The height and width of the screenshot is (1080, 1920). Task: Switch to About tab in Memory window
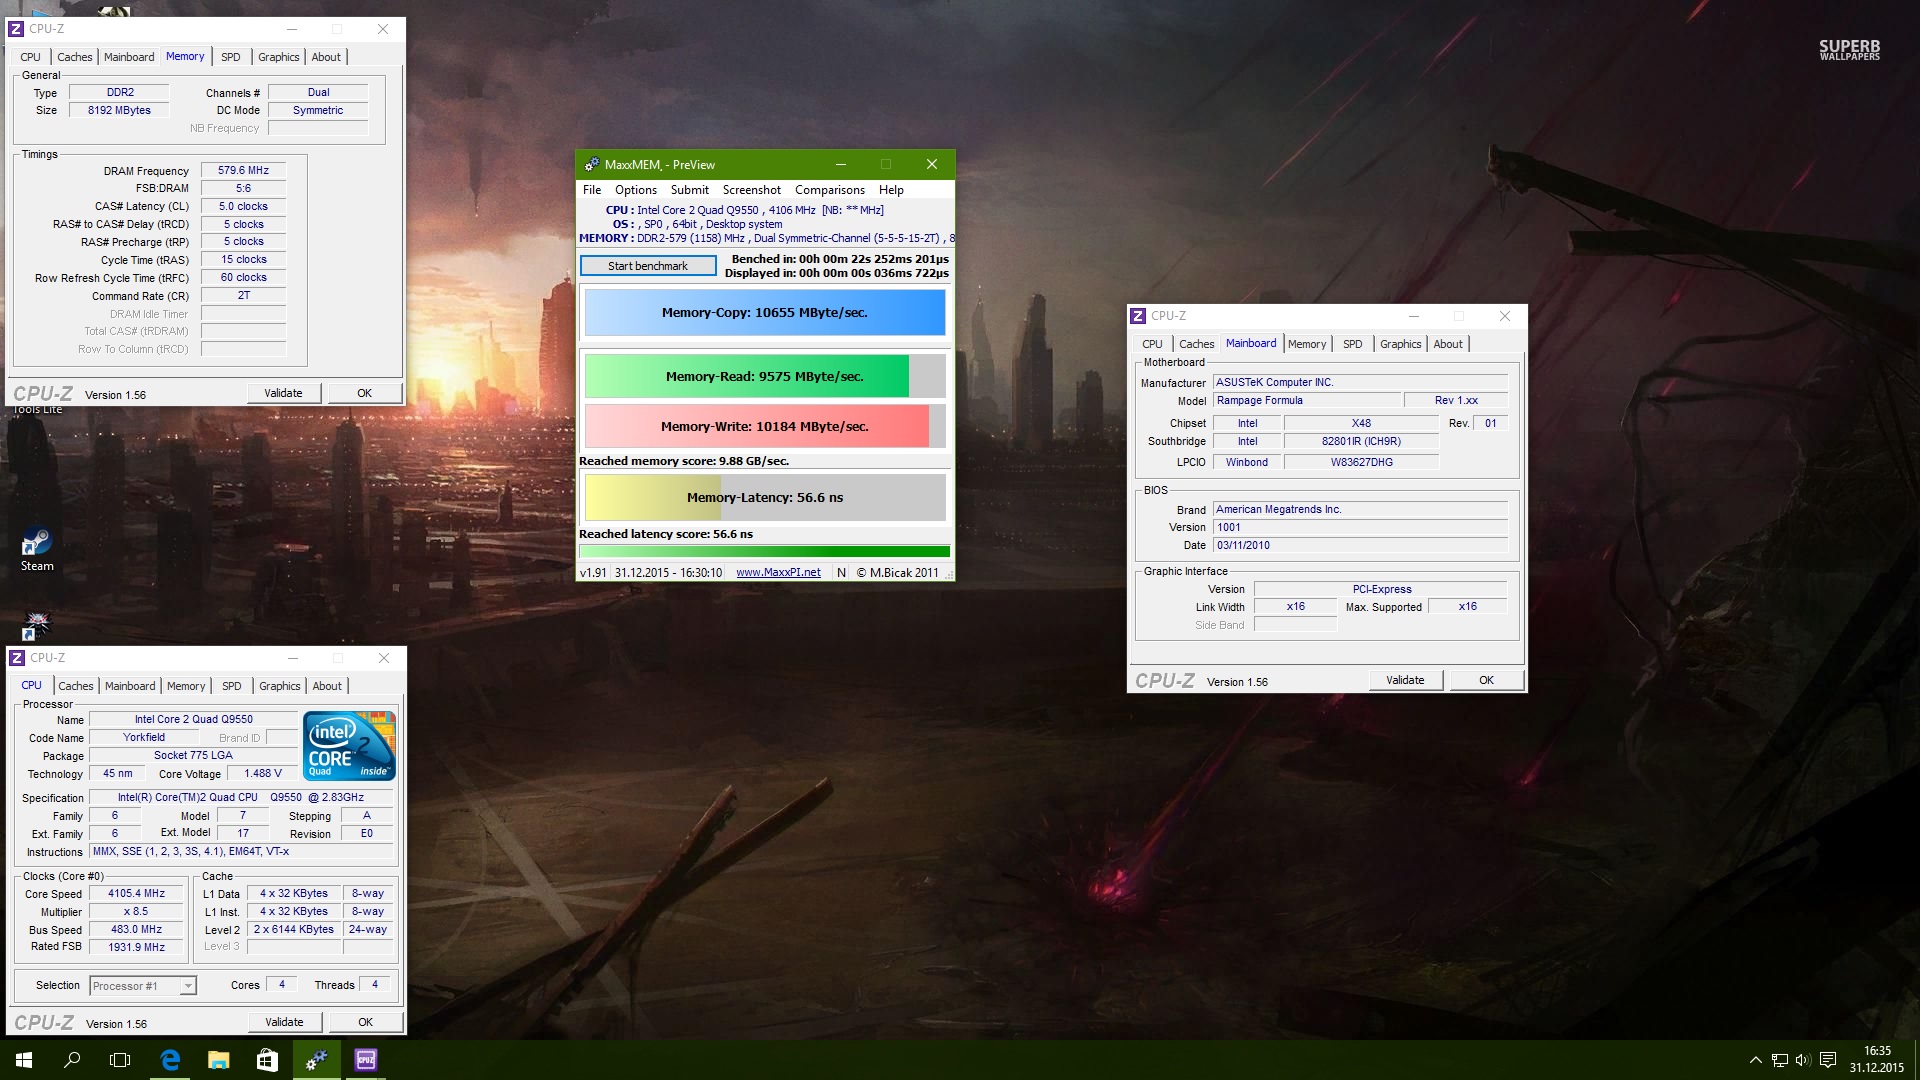pyautogui.click(x=326, y=57)
